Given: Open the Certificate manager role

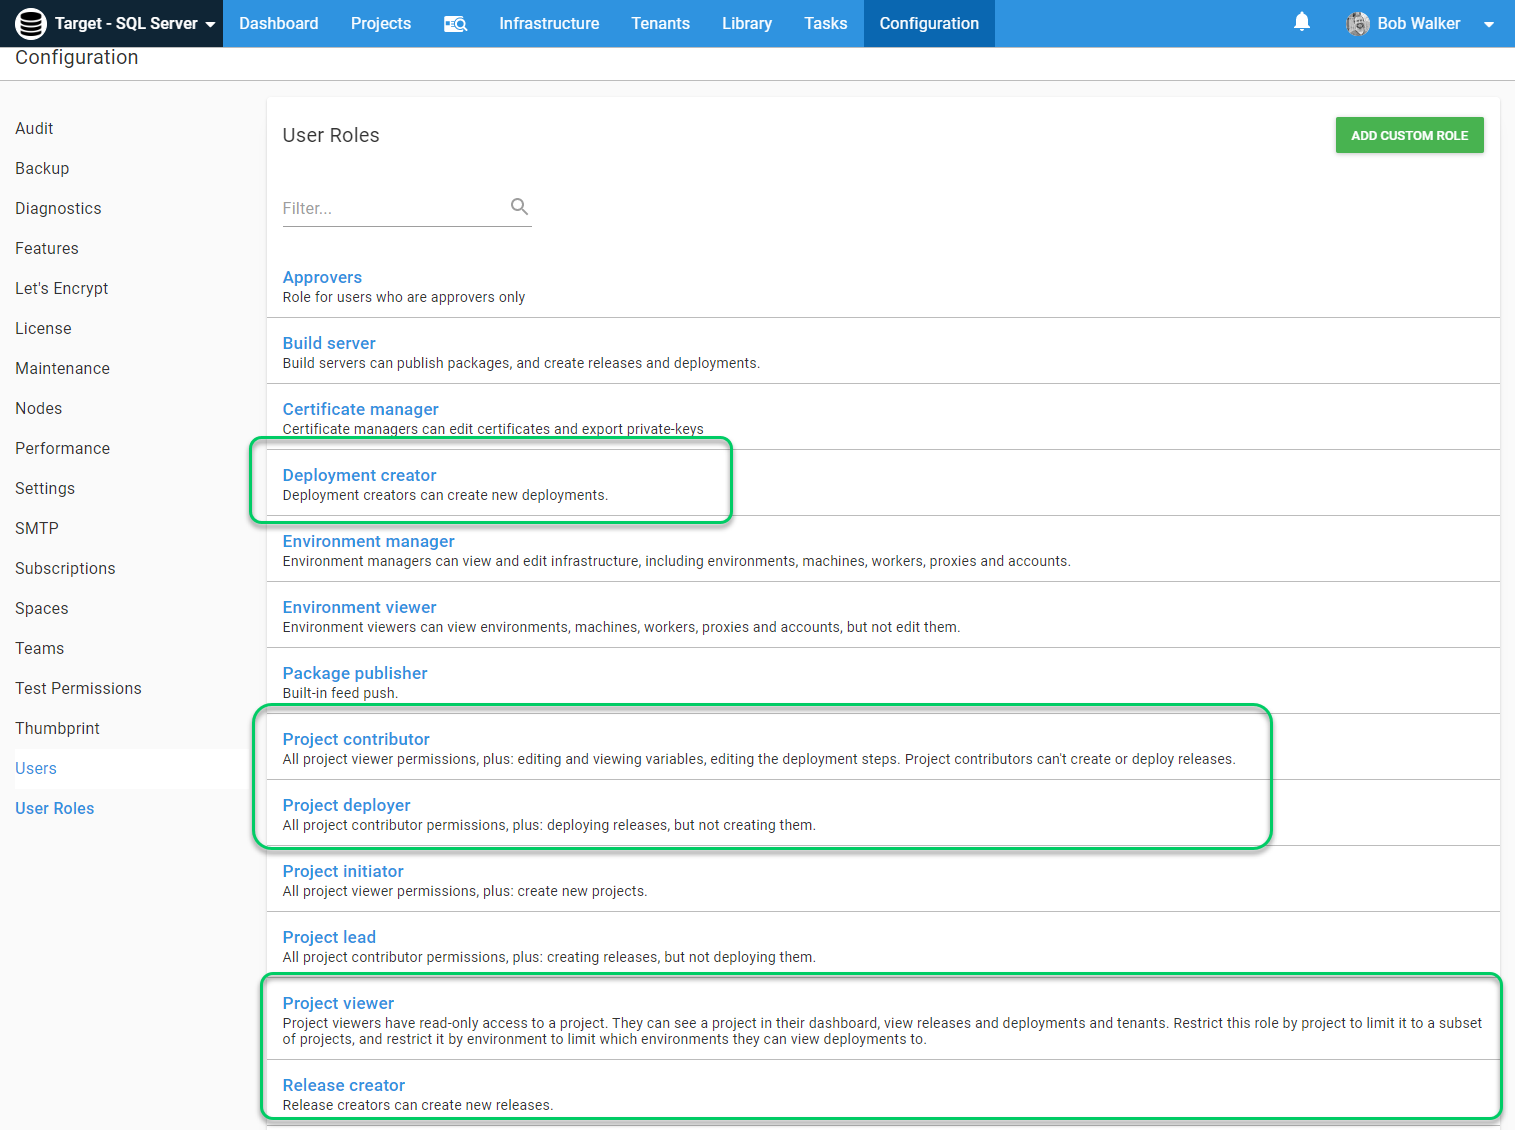Looking at the screenshot, I should (360, 409).
